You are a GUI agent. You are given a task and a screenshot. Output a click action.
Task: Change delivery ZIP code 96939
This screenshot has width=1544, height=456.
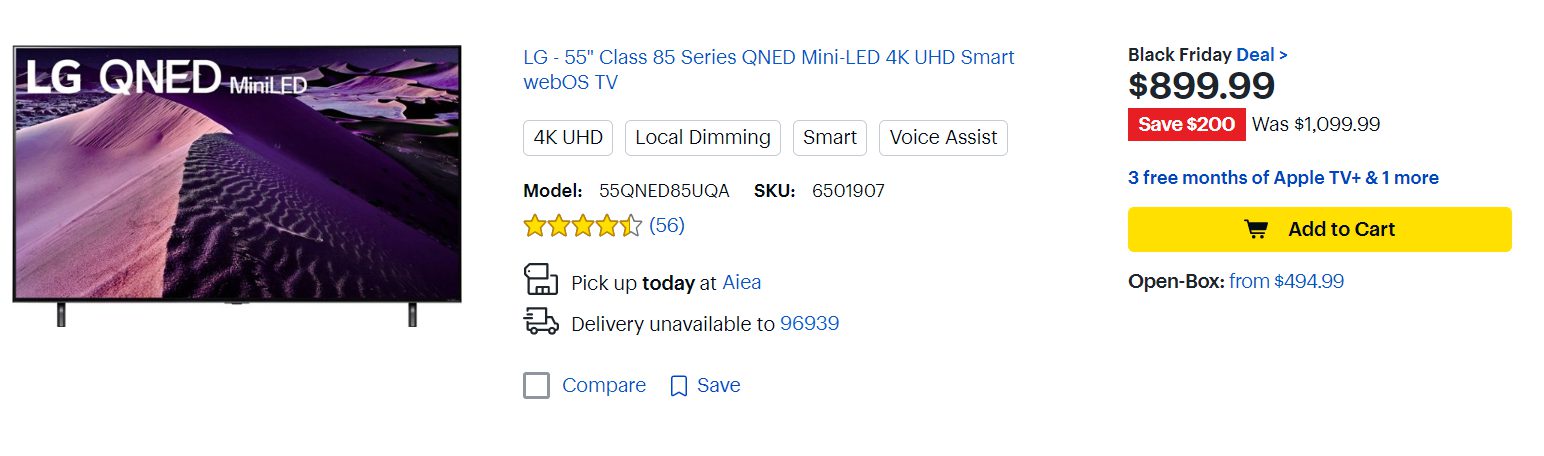(x=809, y=324)
